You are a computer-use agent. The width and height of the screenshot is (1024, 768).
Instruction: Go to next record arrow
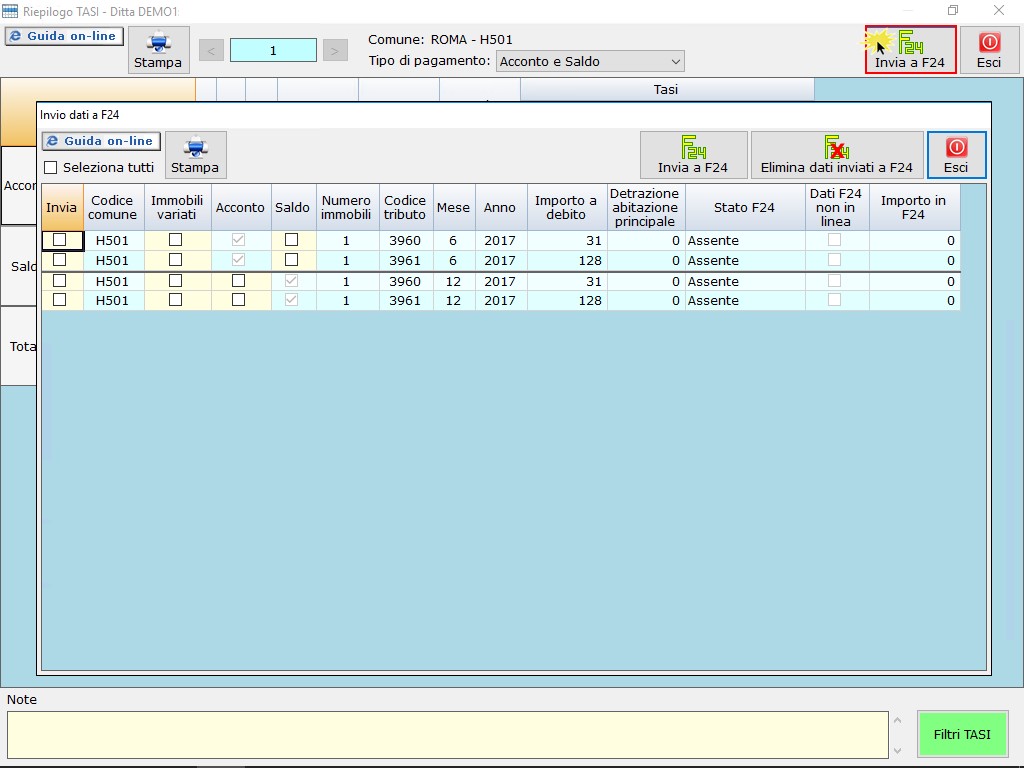pos(335,50)
